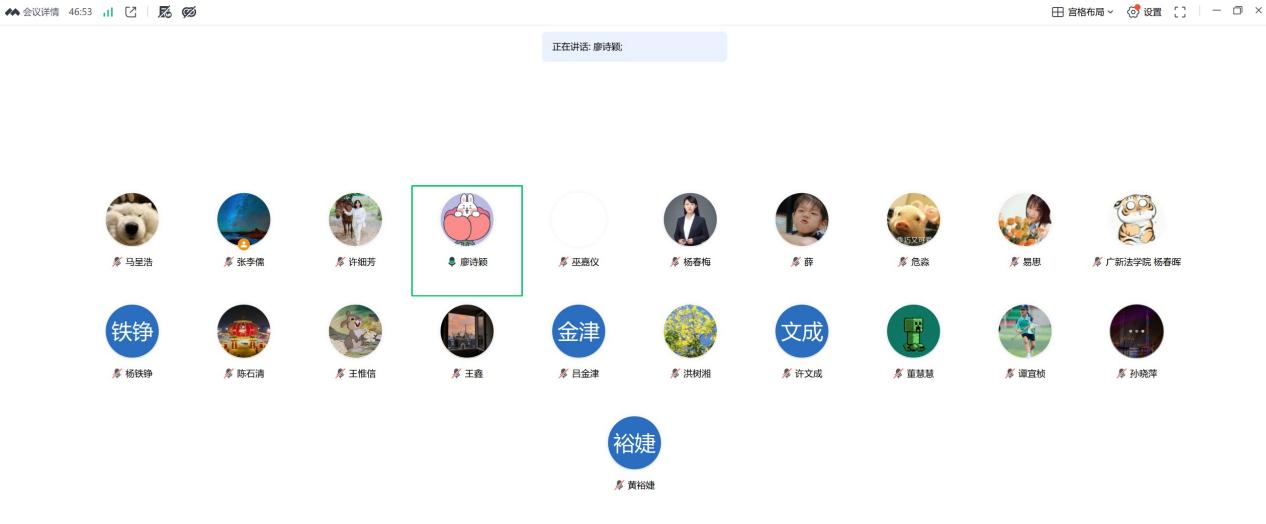Click the share/pop-out arrow icon
The image size is (1266, 524).
[131, 12]
